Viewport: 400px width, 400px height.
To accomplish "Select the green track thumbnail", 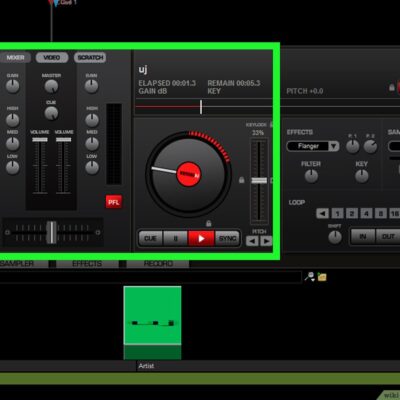I will pyautogui.click(x=153, y=323).
